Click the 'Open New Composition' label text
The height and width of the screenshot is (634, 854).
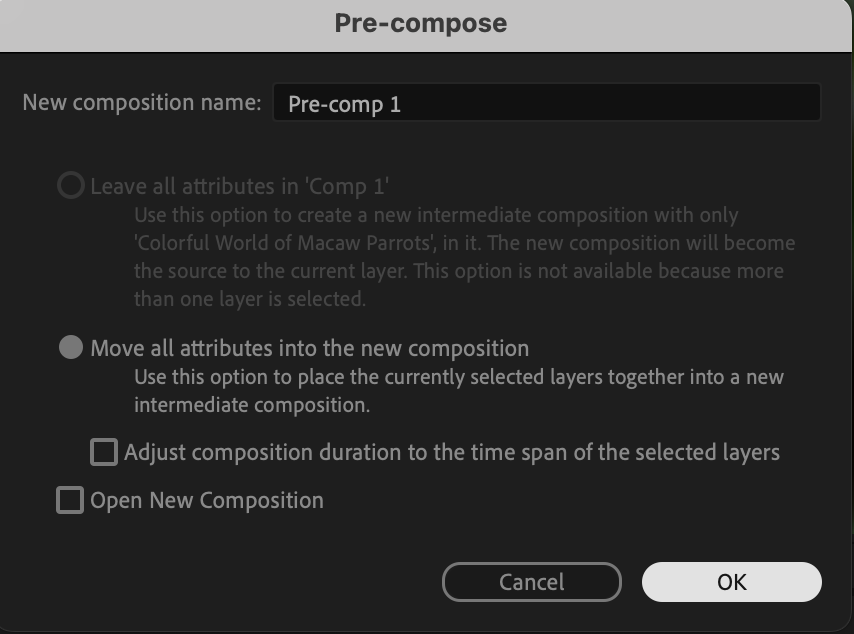click(x=206, y=500)
